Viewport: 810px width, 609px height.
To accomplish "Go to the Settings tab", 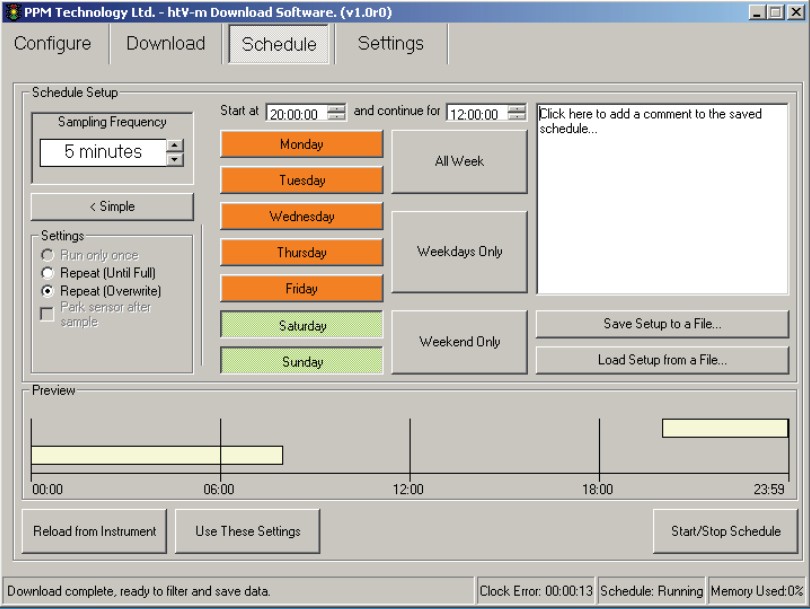I will 390,44.
